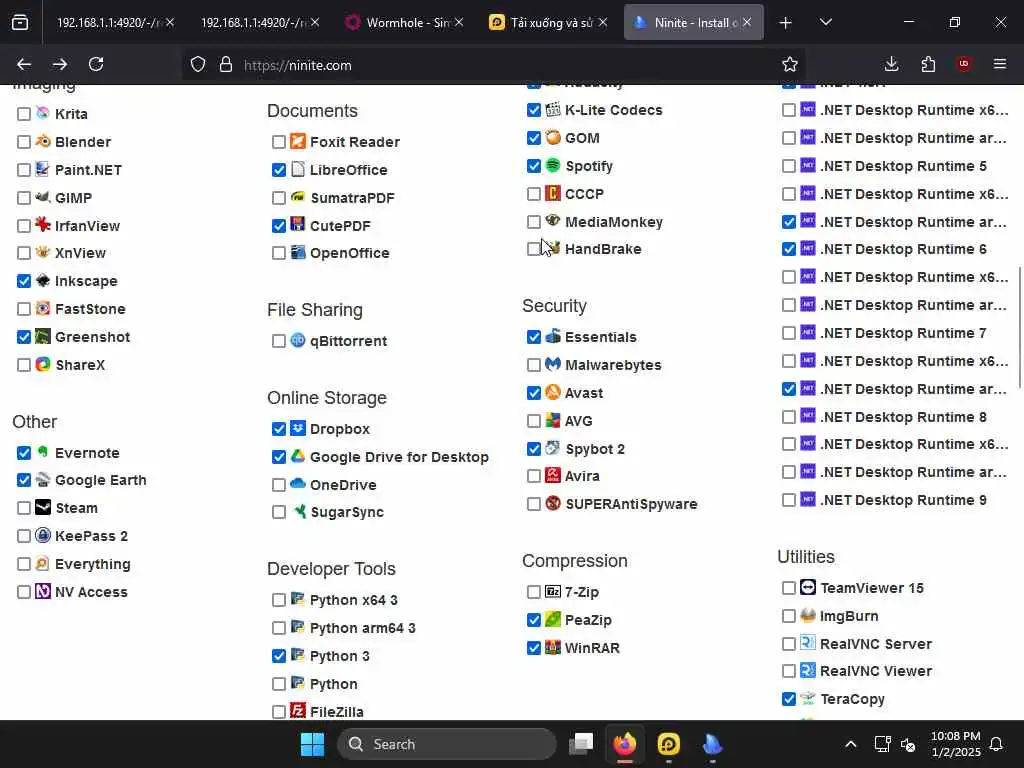The height and width of the screenshot is (768, 1024).
Task: Click the Malwarebytes icon
Action: tap(553, 364)
